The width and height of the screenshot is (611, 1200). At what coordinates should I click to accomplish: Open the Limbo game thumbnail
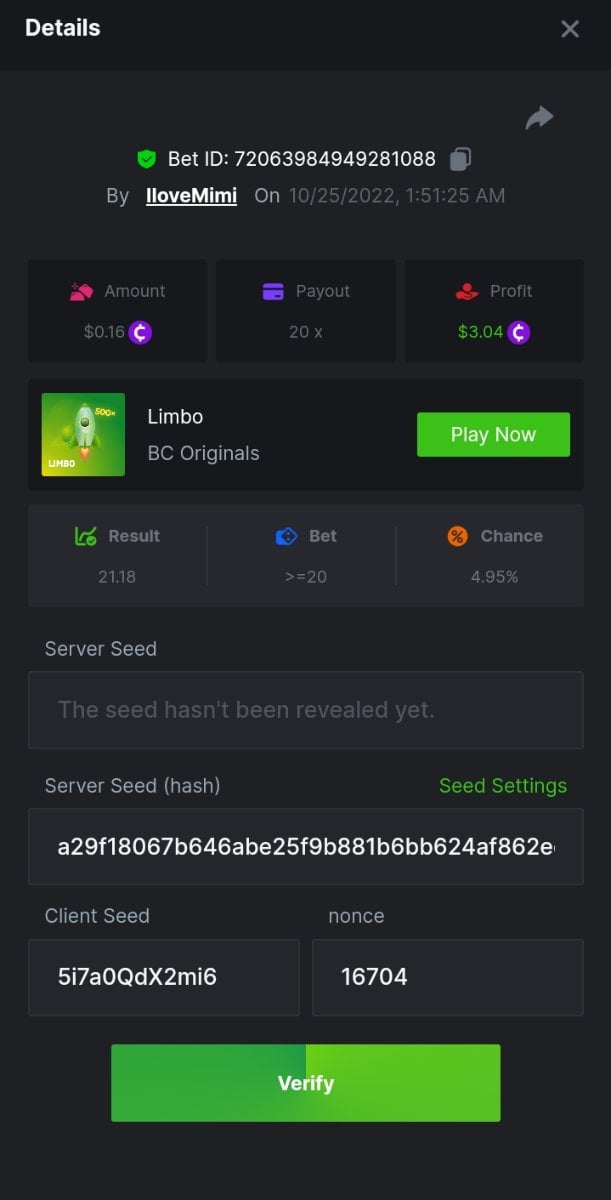(83, 434)
